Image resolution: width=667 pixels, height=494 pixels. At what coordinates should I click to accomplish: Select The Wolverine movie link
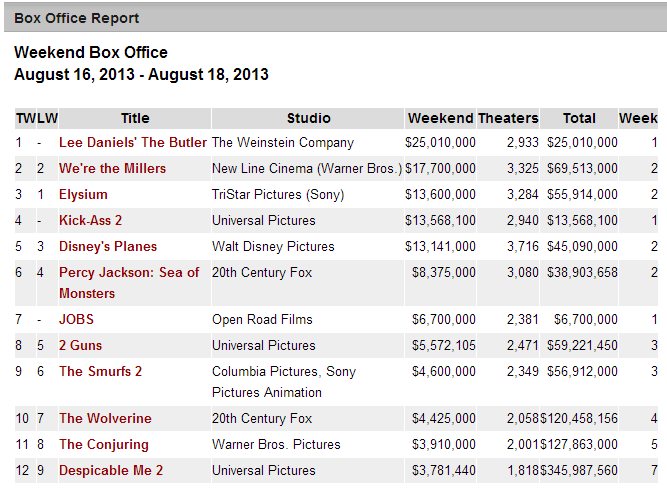point(105,419)
